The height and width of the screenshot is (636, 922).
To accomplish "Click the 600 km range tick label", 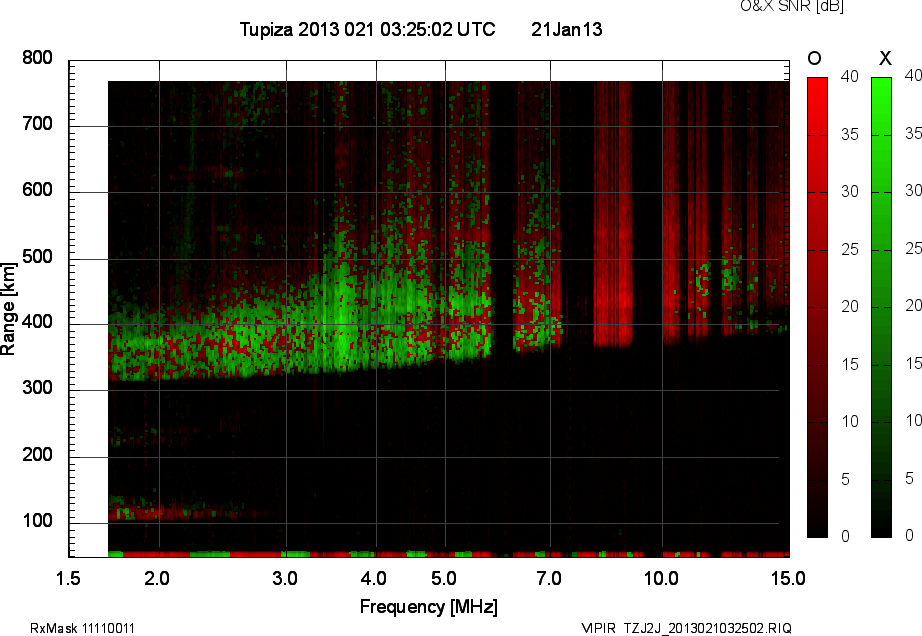I will [x=37, y=190].
